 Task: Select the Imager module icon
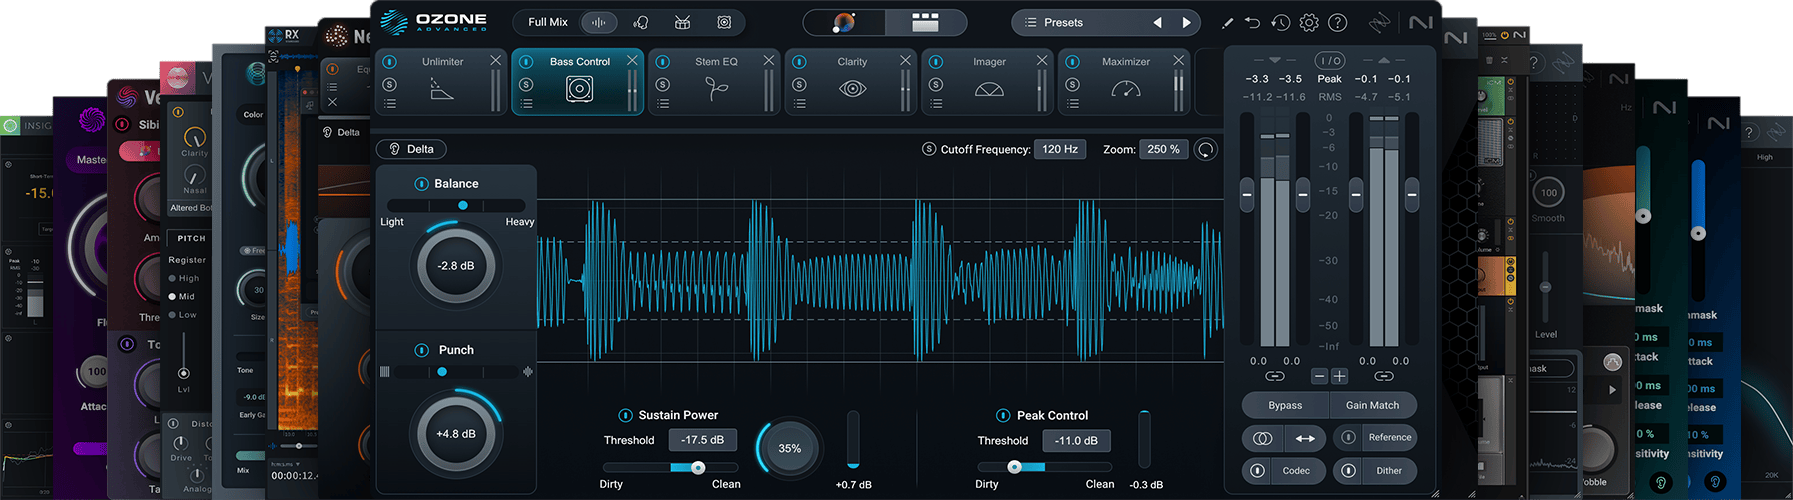coord(989,89)
